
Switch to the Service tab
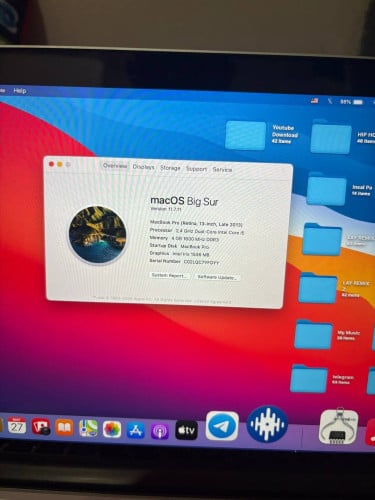(222, 170)
